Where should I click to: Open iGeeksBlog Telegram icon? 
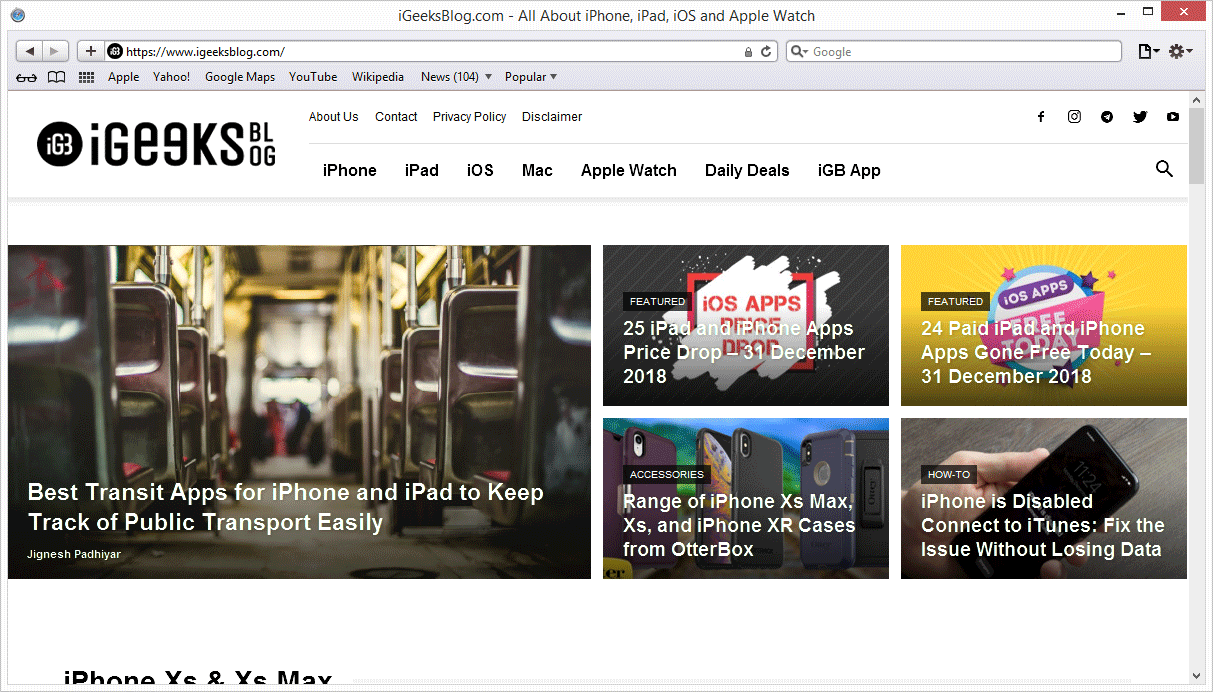click(x=1107, y=117)
